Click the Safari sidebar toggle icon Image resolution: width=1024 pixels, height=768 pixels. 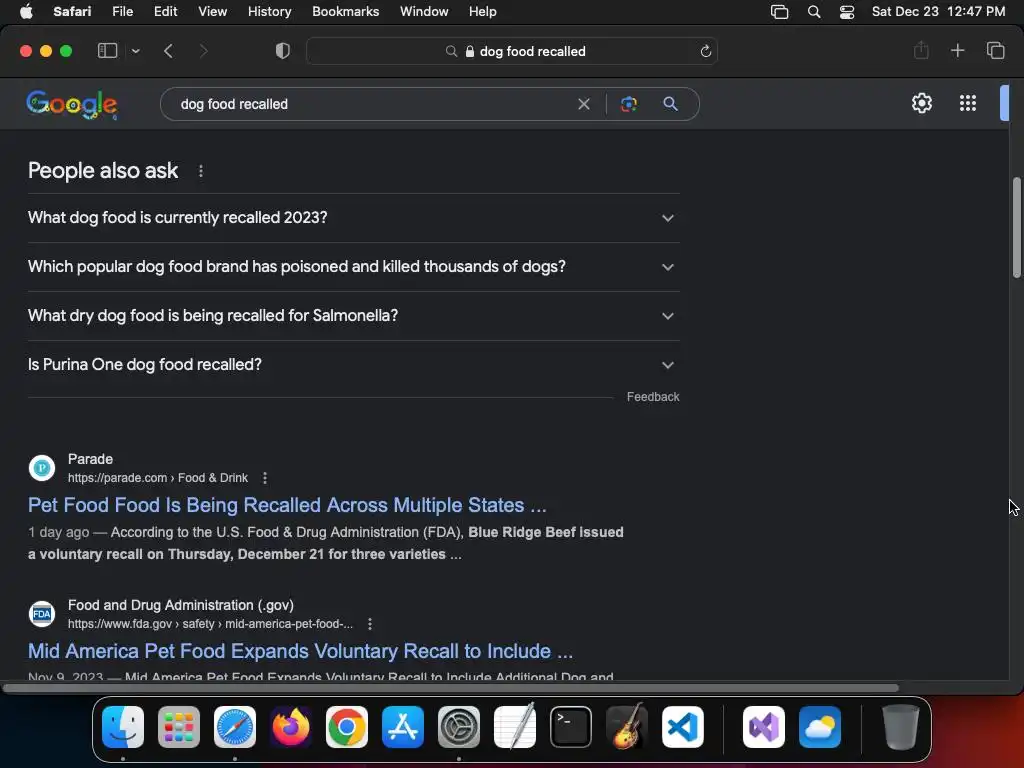click(x=107, y=51)
